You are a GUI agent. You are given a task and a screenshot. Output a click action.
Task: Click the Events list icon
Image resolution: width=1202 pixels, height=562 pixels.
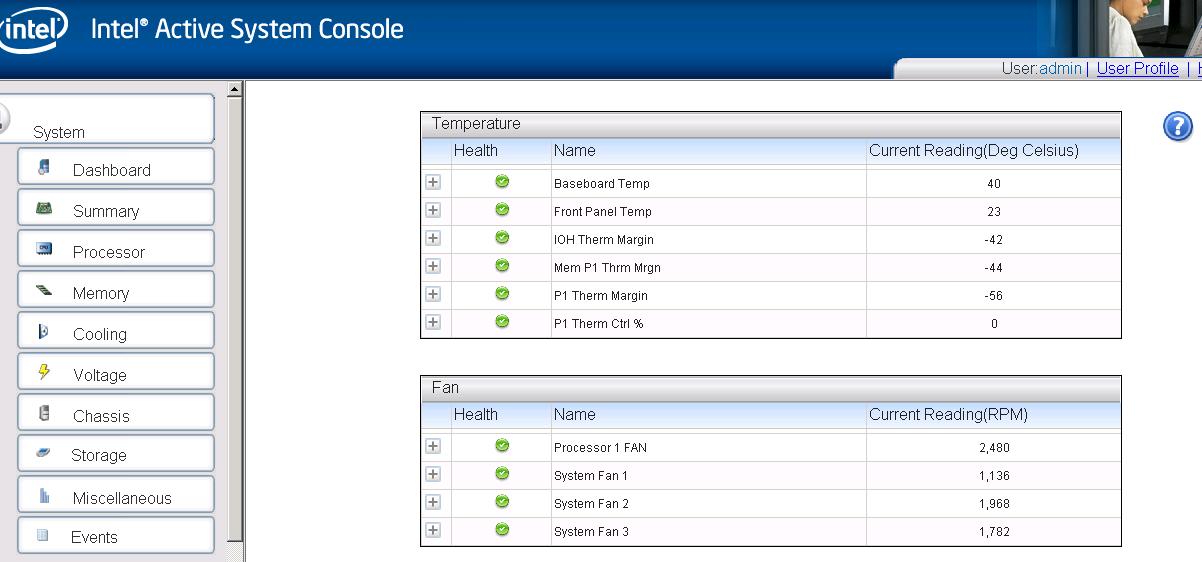pos(43,535)
